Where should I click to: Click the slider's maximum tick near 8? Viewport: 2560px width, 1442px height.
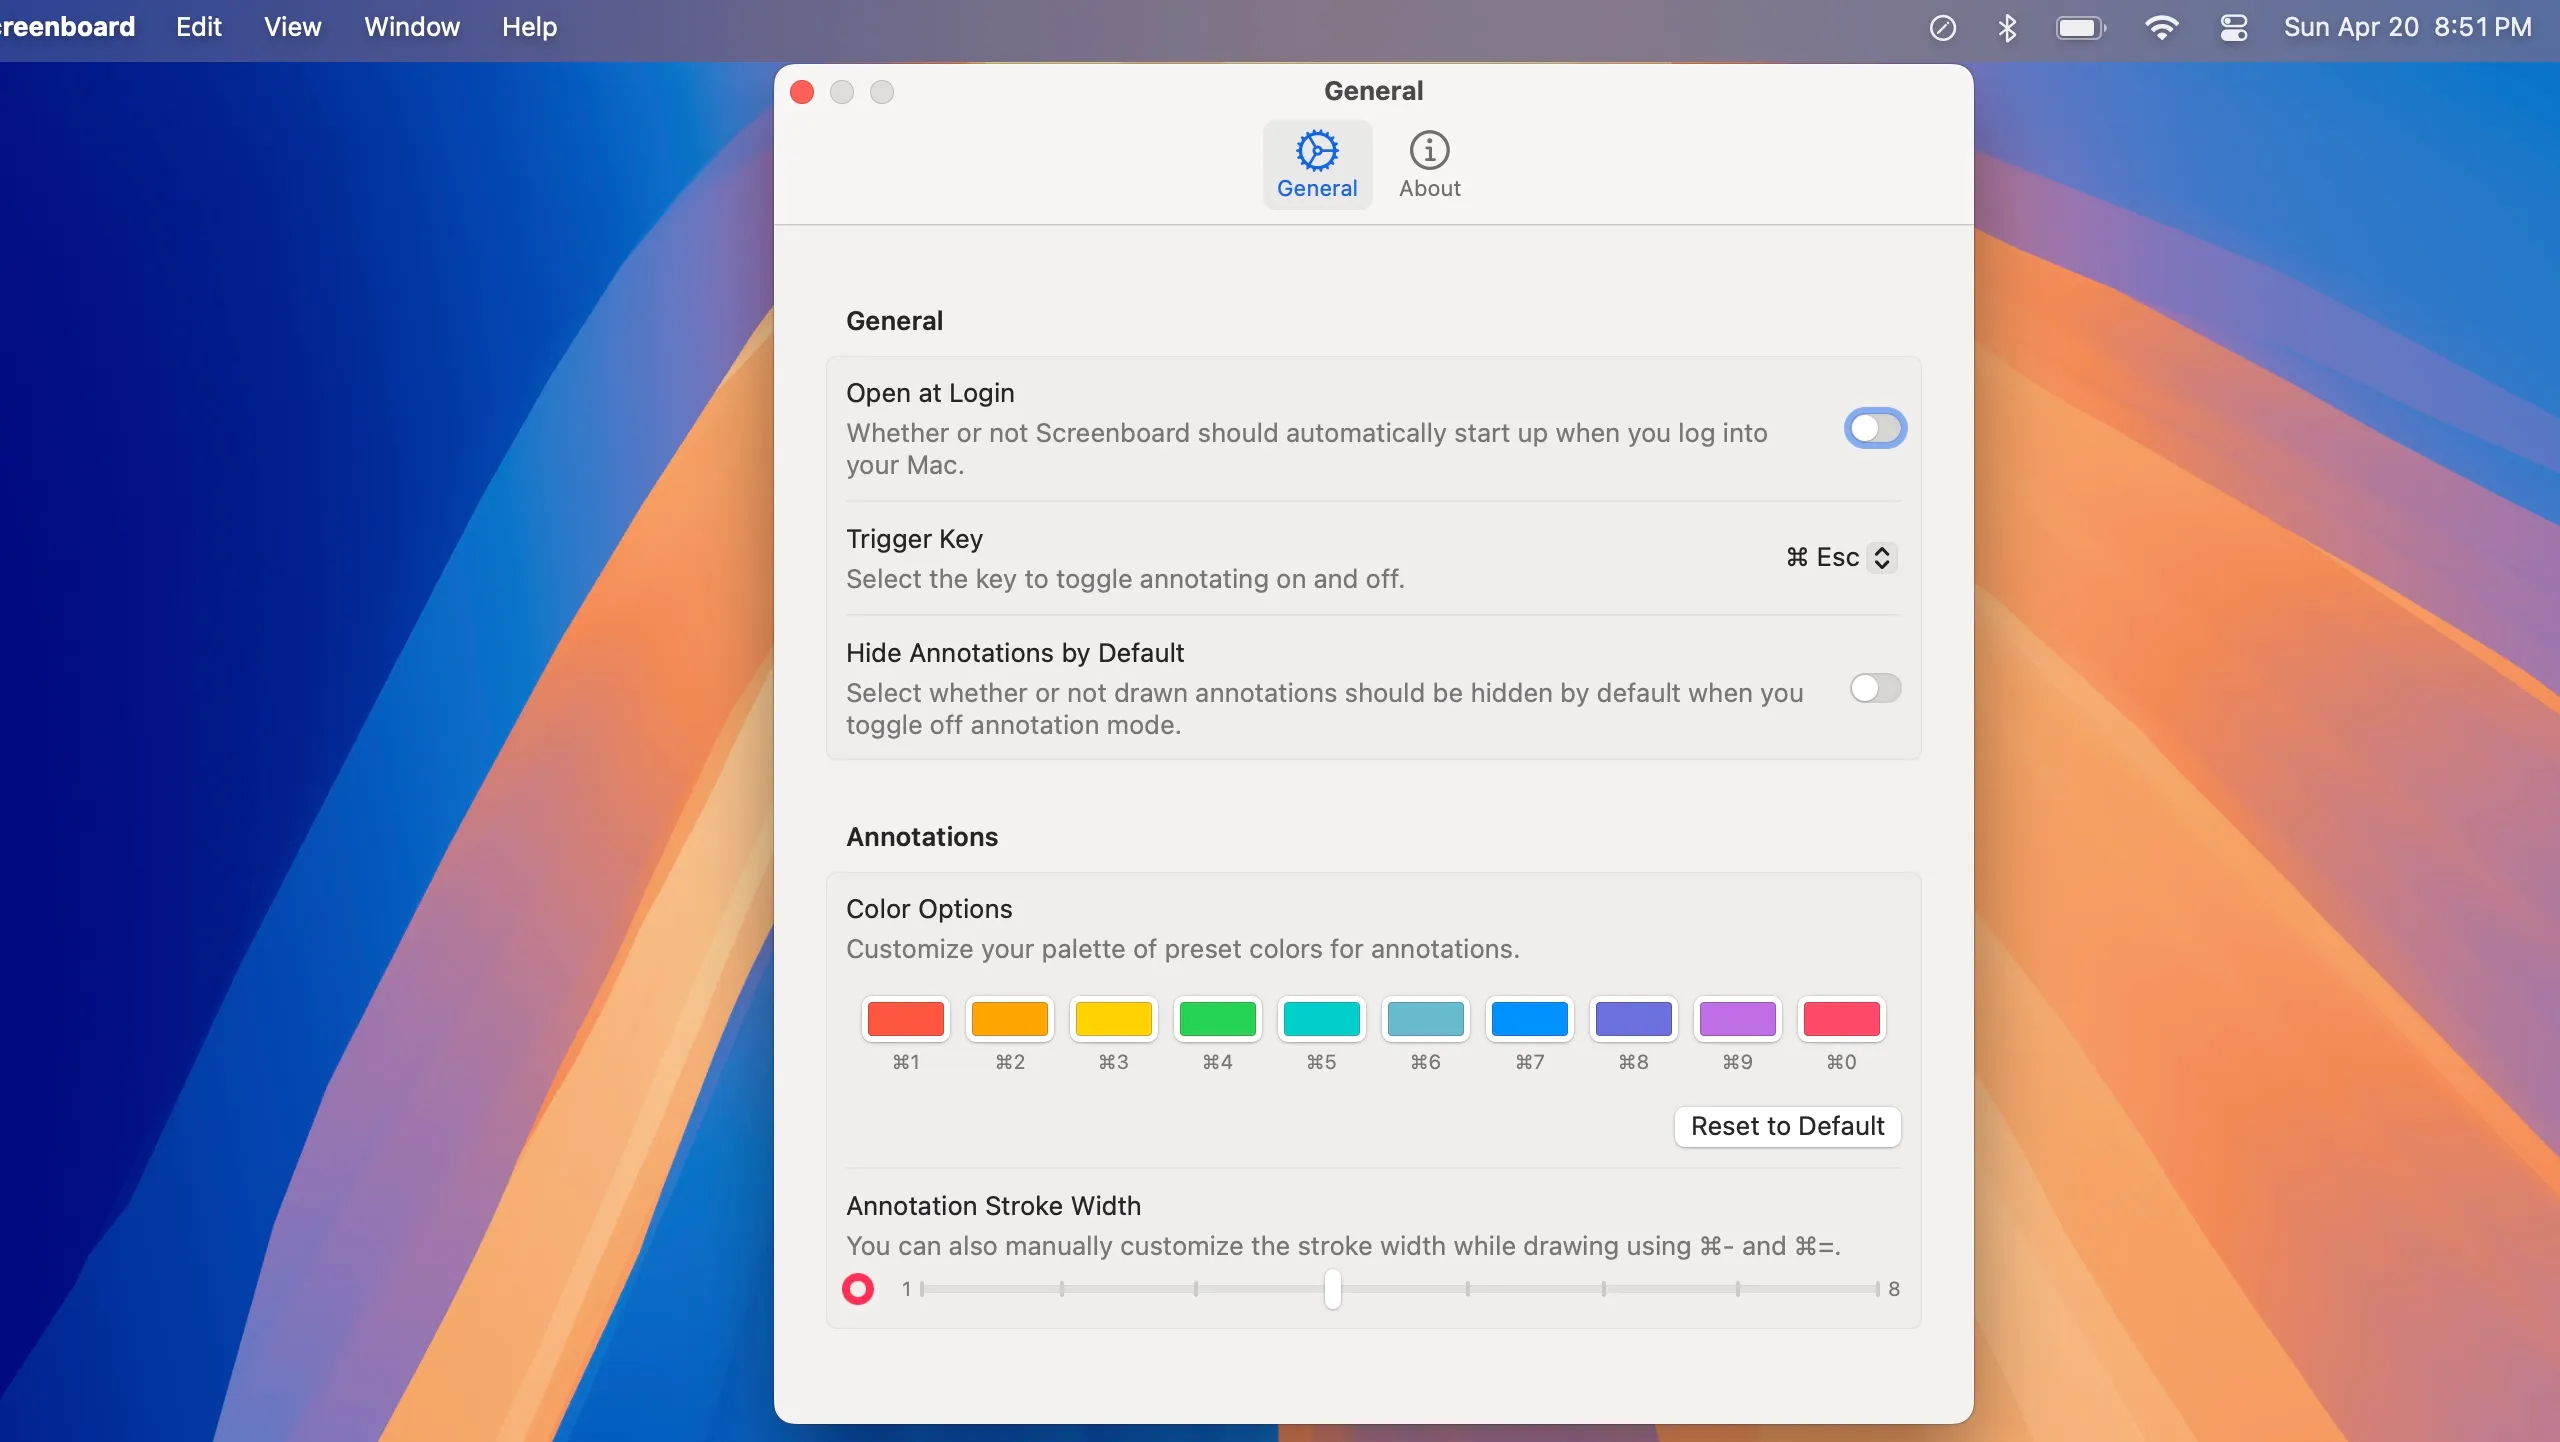(x=1877, y=1289)
